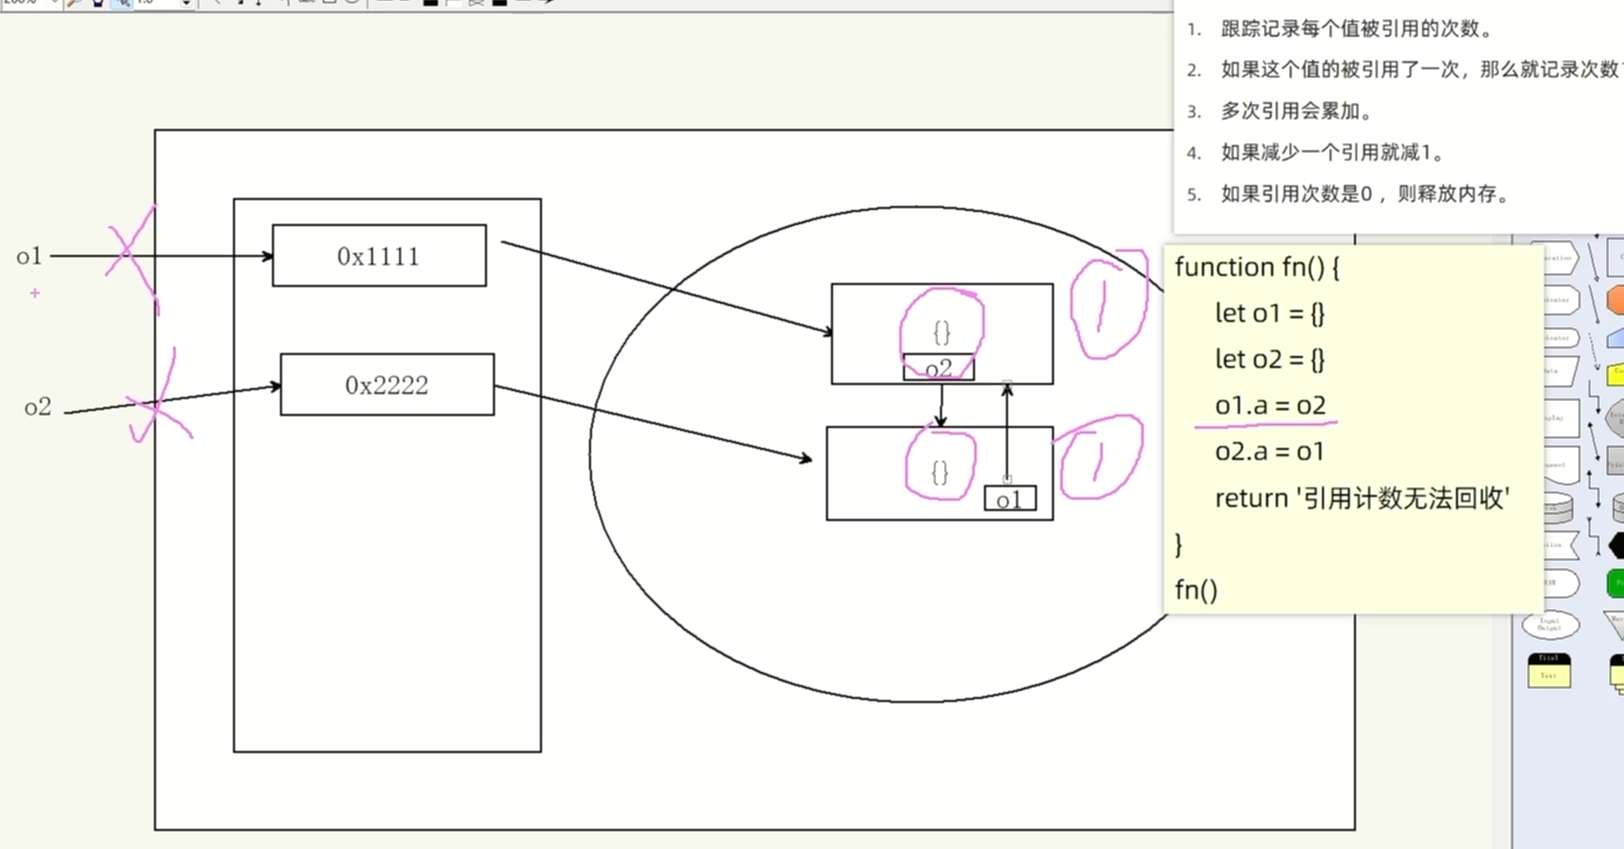The height and width of the screenshot is (849, 1624).
Task: Click the o1 variable label on left
Action: tap(29, 256)
